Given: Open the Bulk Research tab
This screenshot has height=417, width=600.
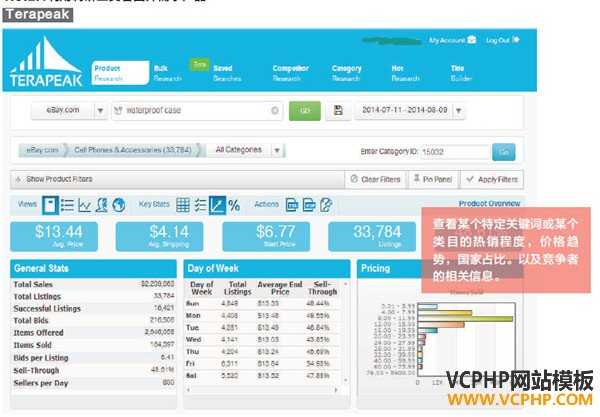Looking at the screenshot, I should point(168,73).
